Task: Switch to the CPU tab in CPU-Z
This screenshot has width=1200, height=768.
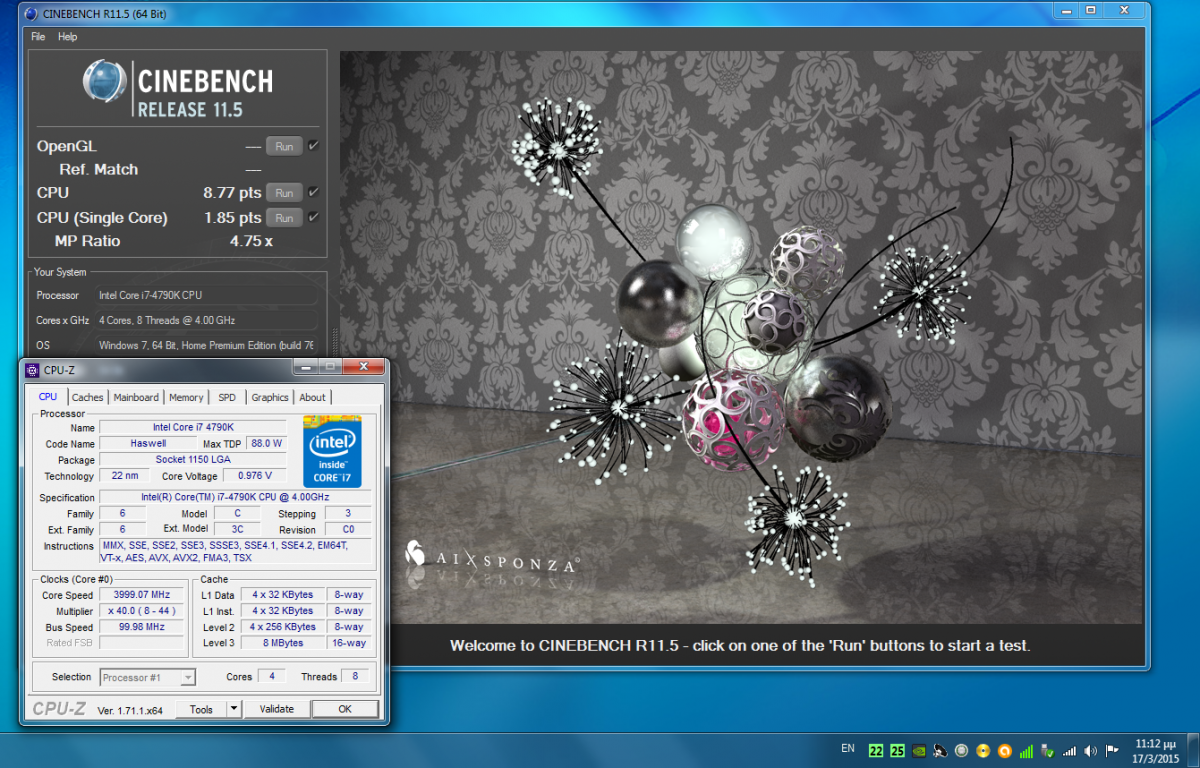Action: (x=48, y=397)
